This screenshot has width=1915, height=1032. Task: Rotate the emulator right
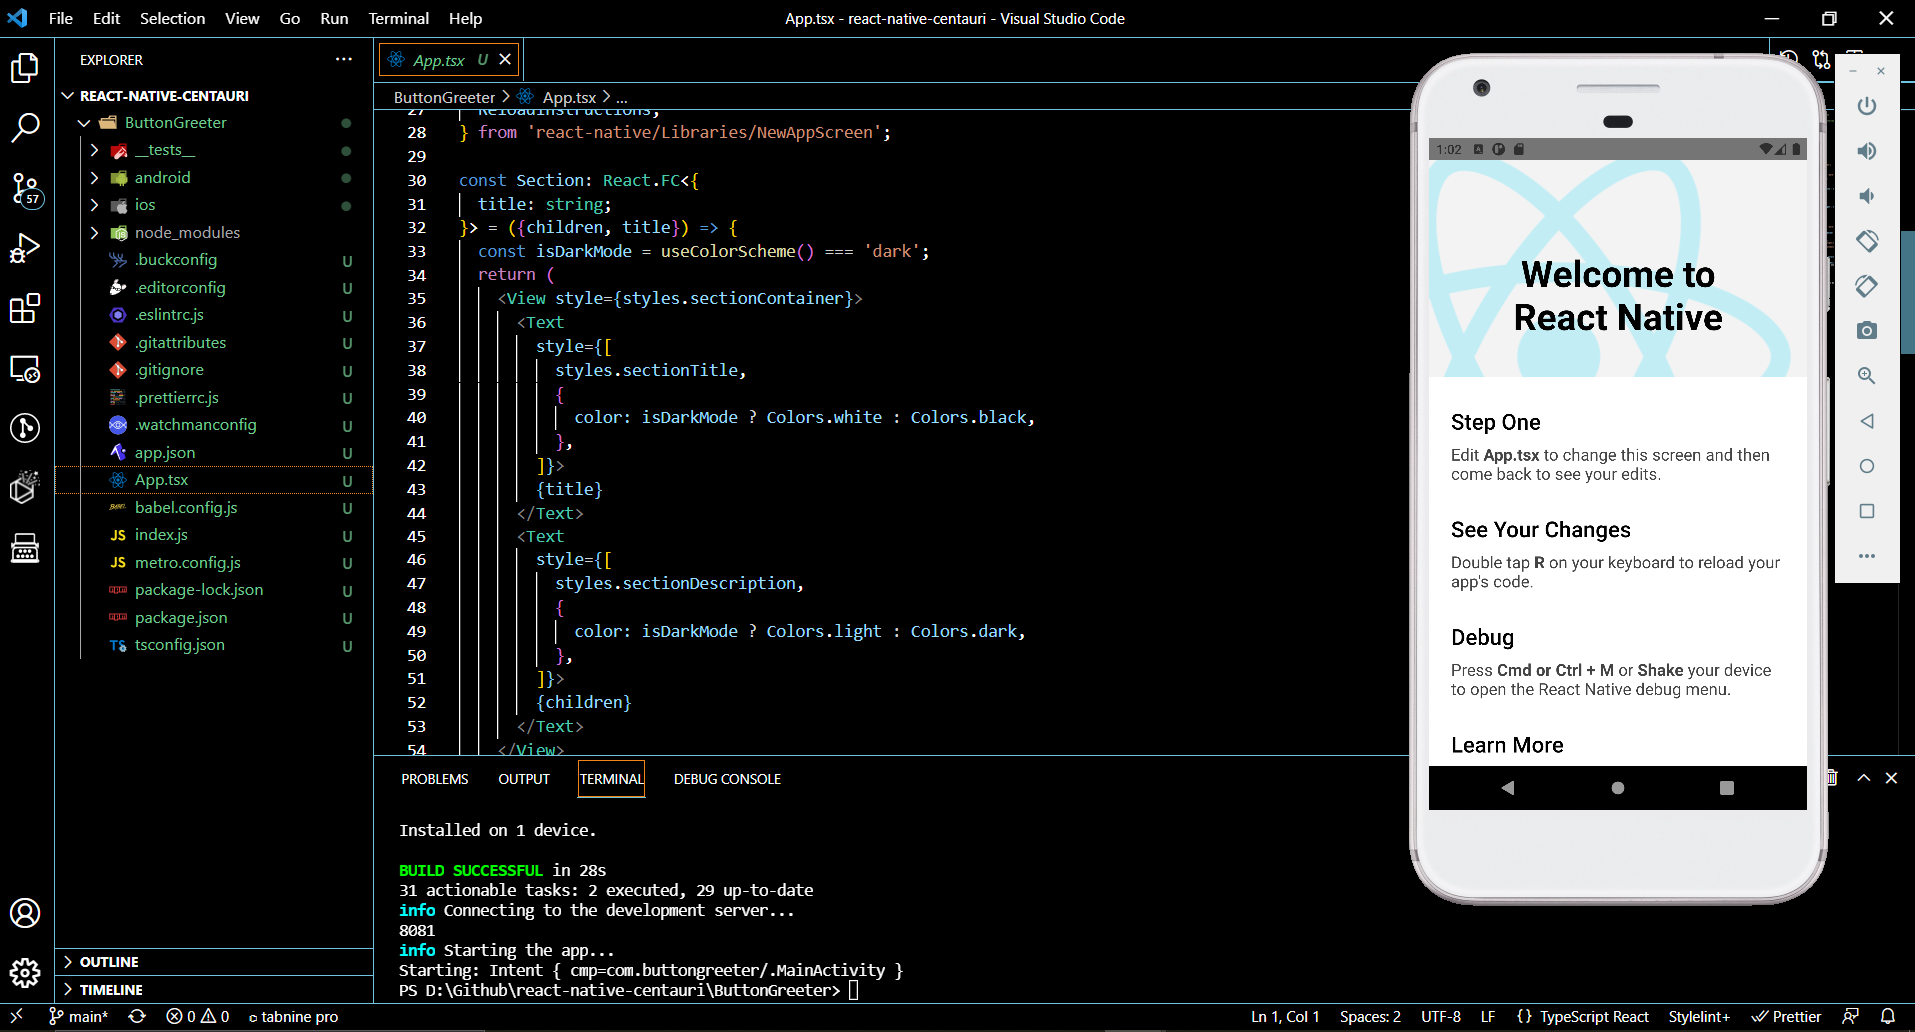click(x=1866, y=286)
